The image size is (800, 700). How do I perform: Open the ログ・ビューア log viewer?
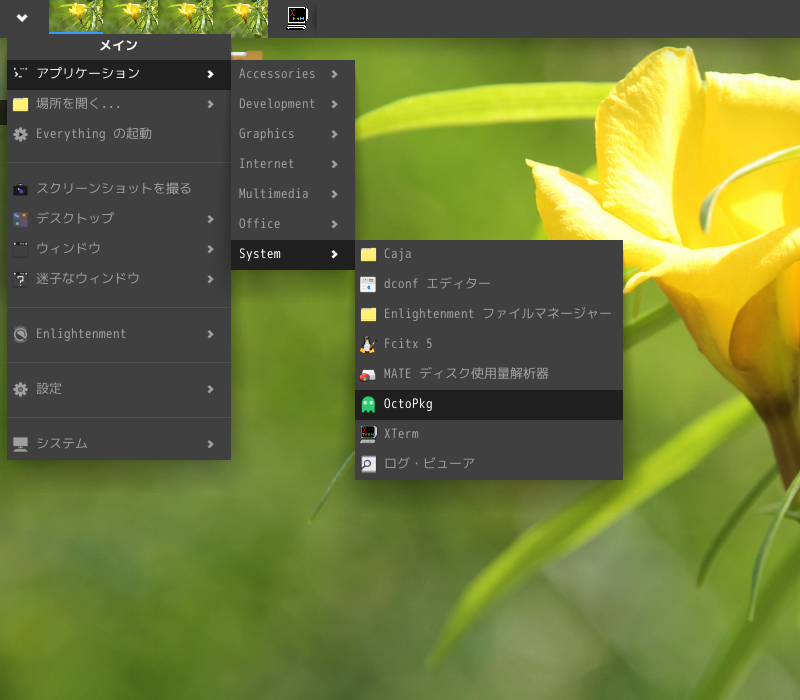point(428,464)
